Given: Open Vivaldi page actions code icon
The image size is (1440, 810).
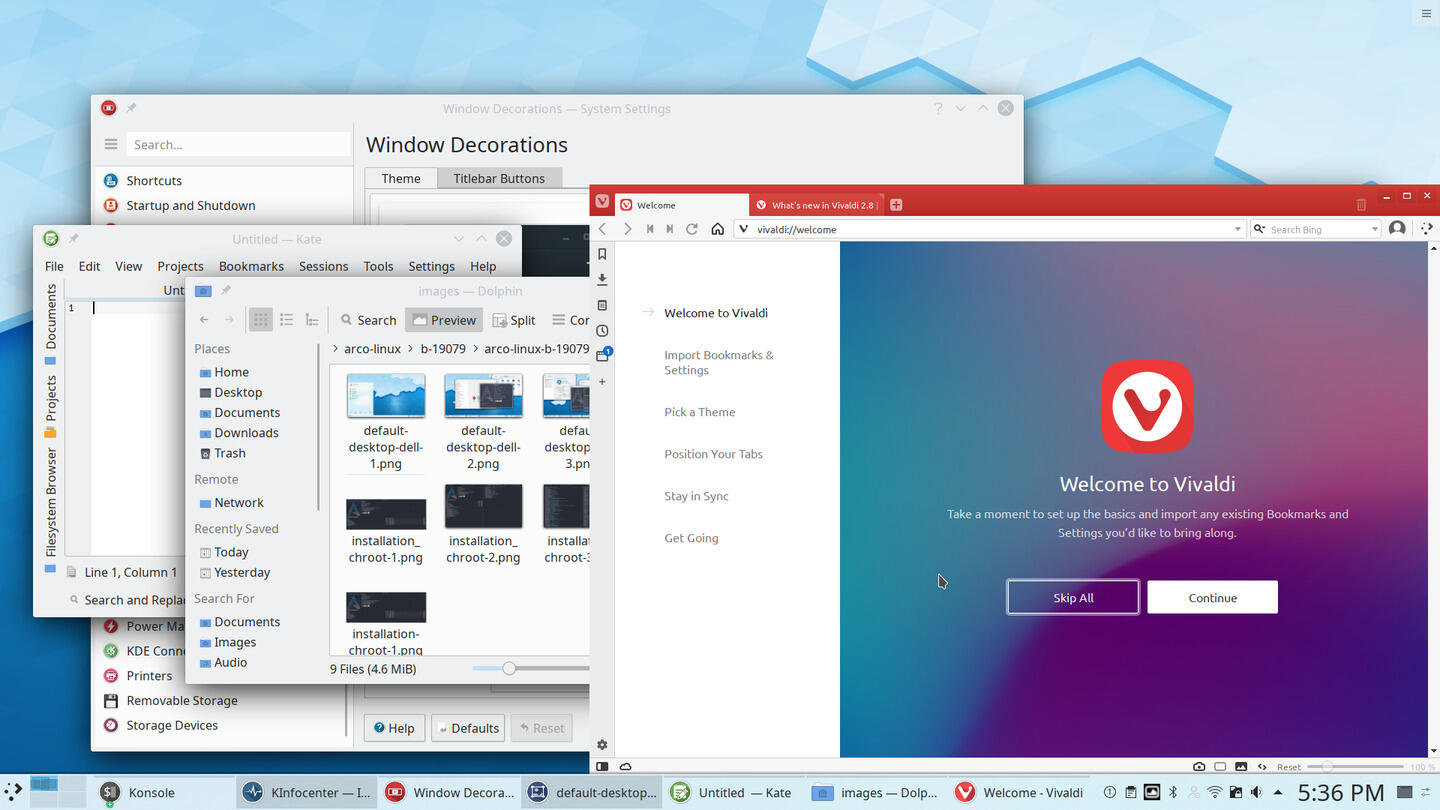Looking at the screenshot, I should pyautogui.click(x=1262, y=767).
